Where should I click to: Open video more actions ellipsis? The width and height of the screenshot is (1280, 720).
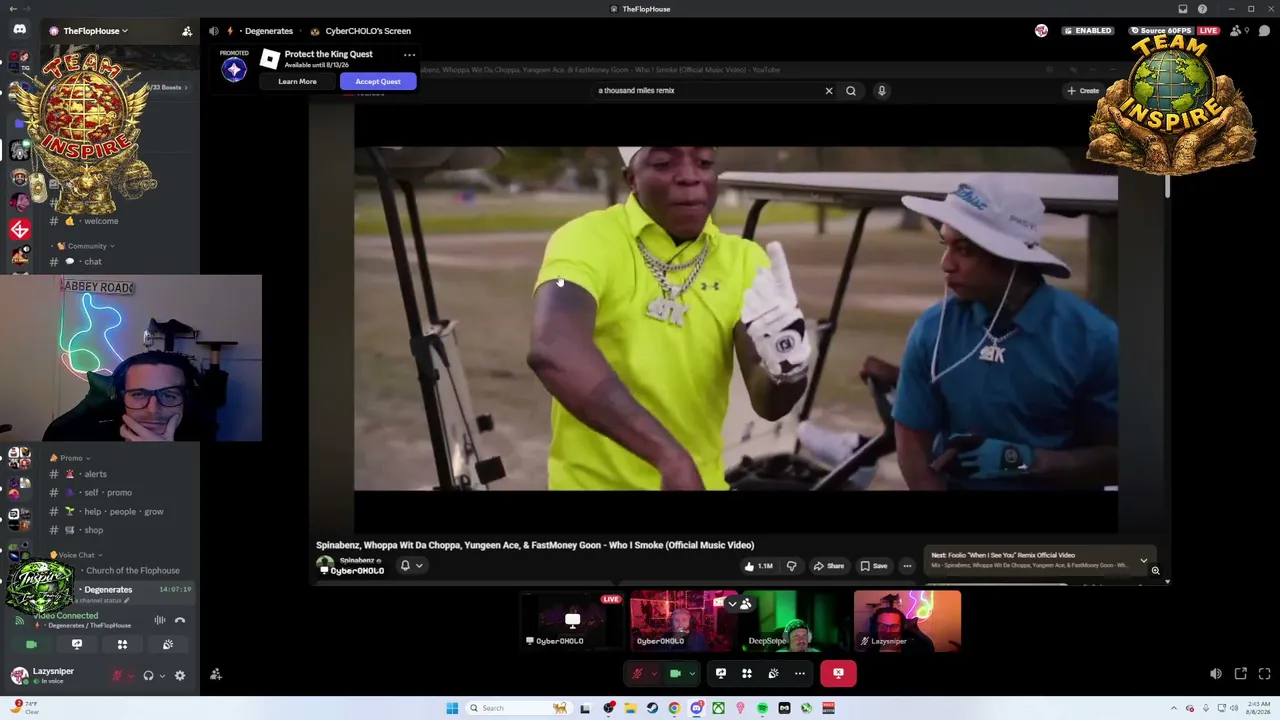907,566
